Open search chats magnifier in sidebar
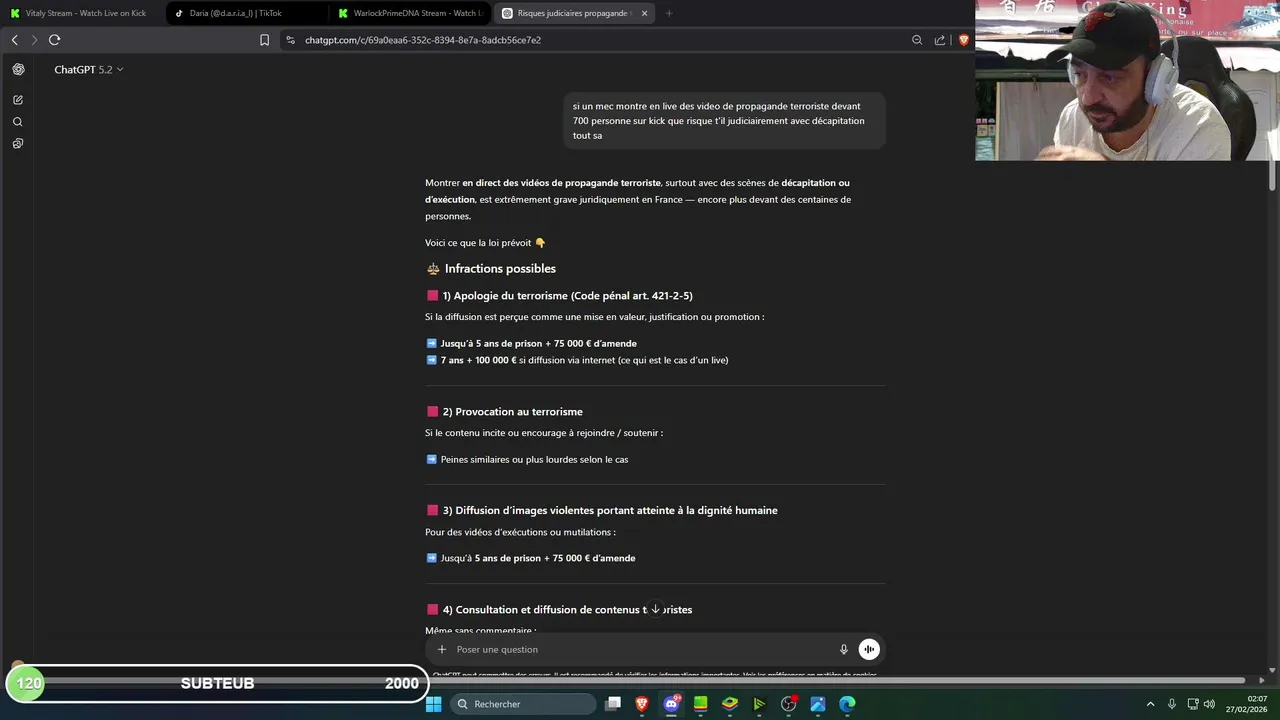1280x720 pixels. pyautogui.click(x=18, y=122)
